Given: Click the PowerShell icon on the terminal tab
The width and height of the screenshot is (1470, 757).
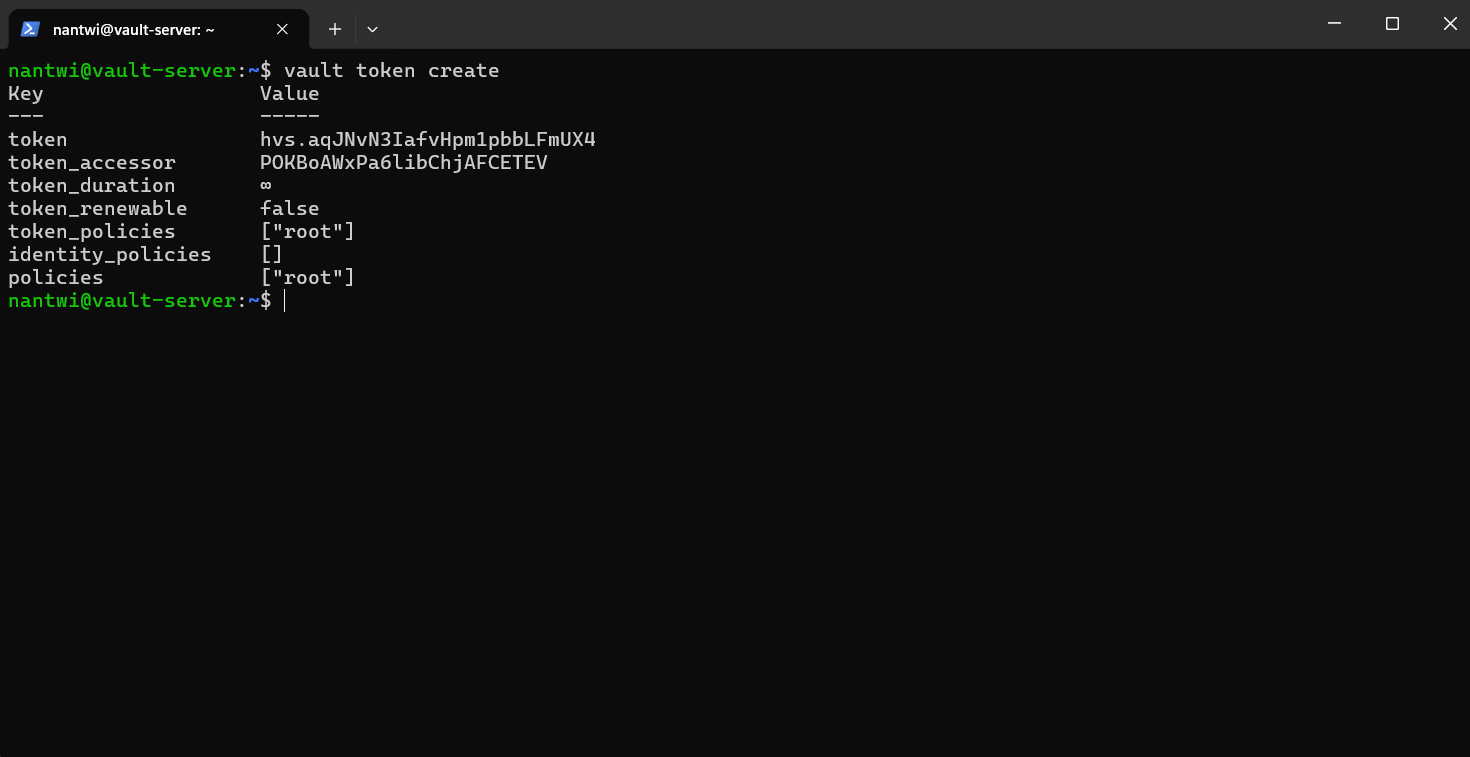Looking at the screenshot, I should 30,29.
